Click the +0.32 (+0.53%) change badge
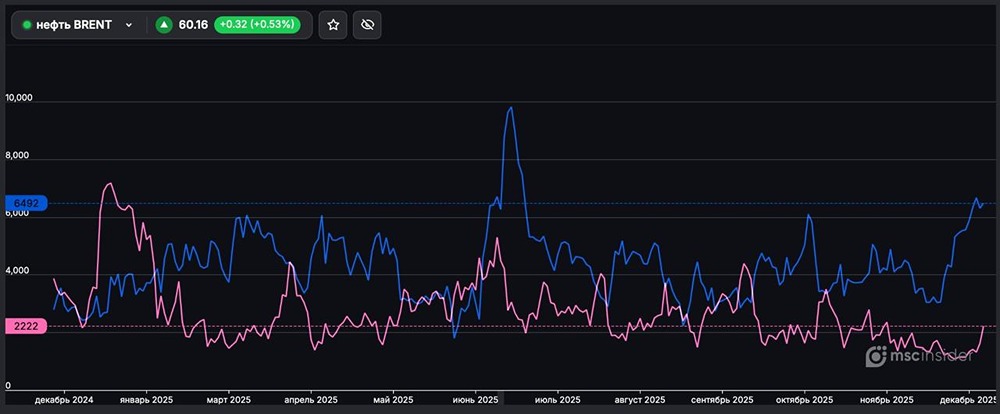The image size is (1000, 414). tap(257, 25)
